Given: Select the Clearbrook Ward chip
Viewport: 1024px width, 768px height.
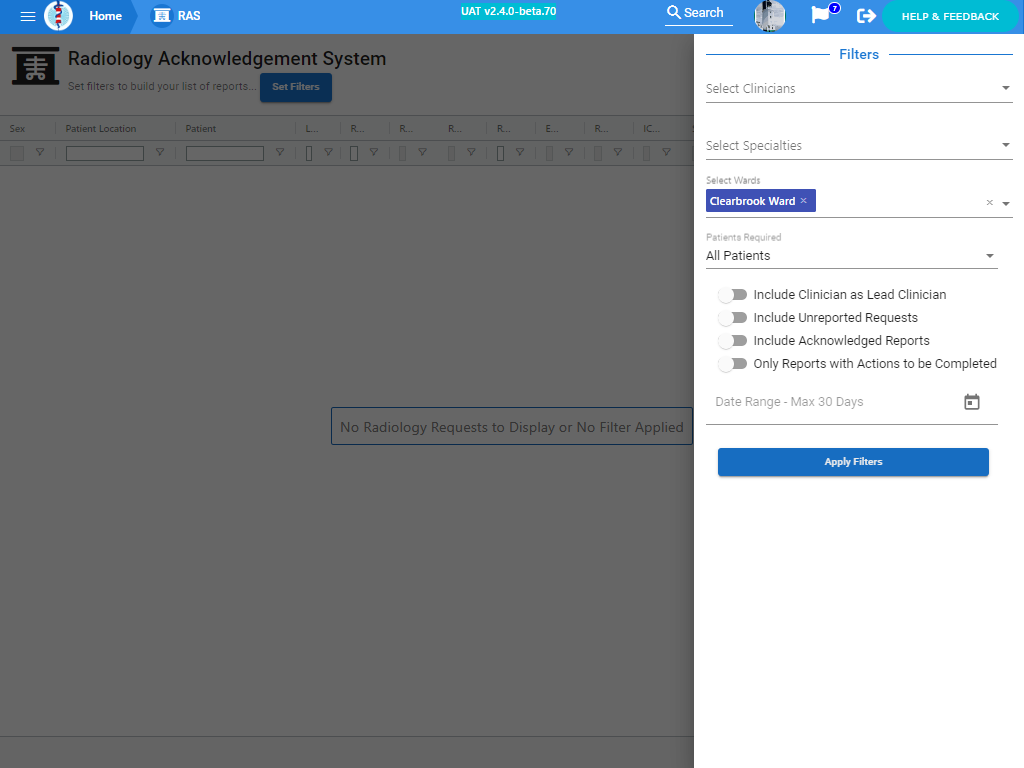Looking at the screenshot, I should [760, 201].
